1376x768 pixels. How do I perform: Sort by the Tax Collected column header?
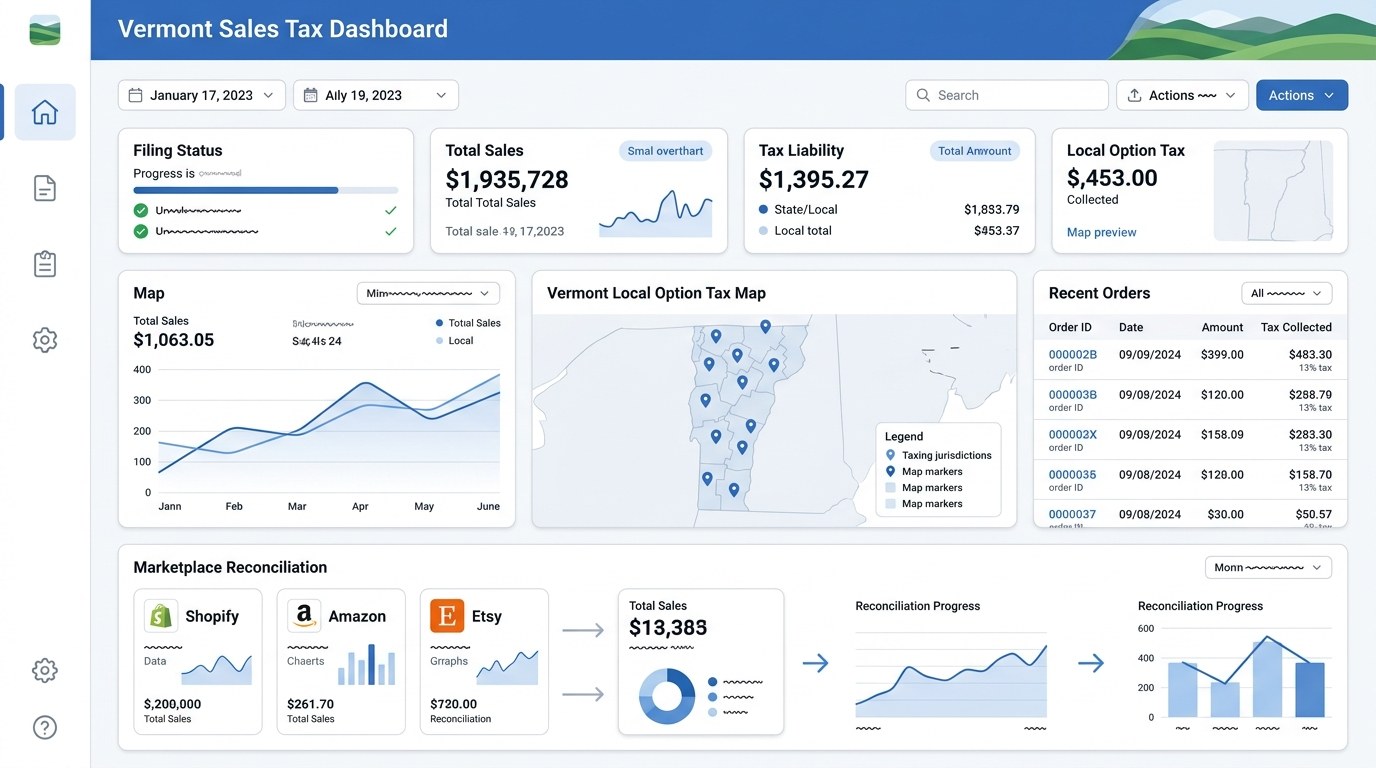click(1296, 327)
